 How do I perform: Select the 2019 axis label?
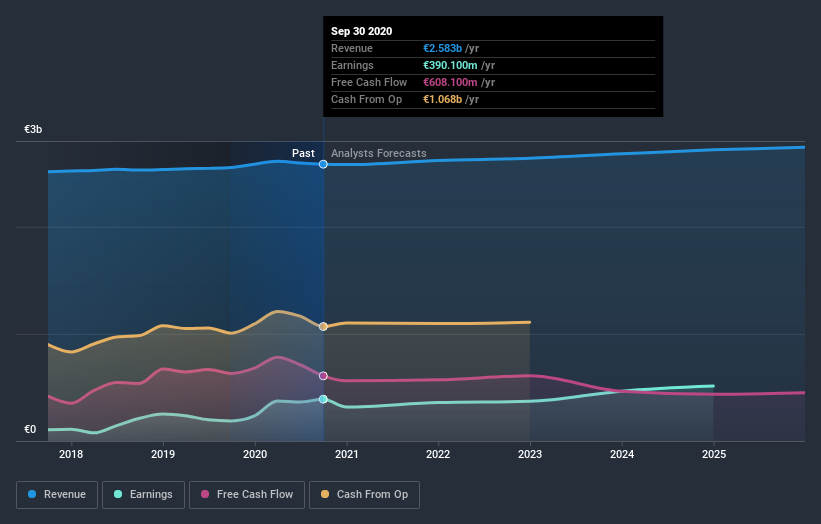tap(163, 454)
